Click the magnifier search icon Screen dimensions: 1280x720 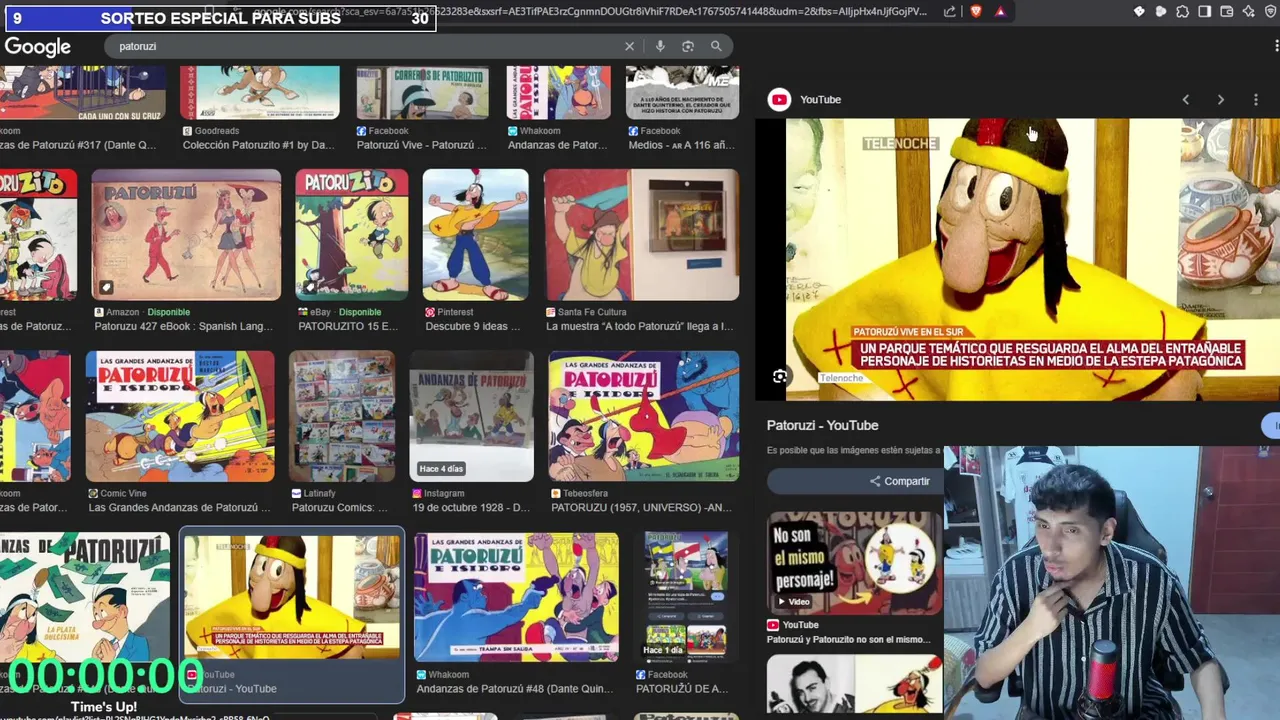(716, 46)
